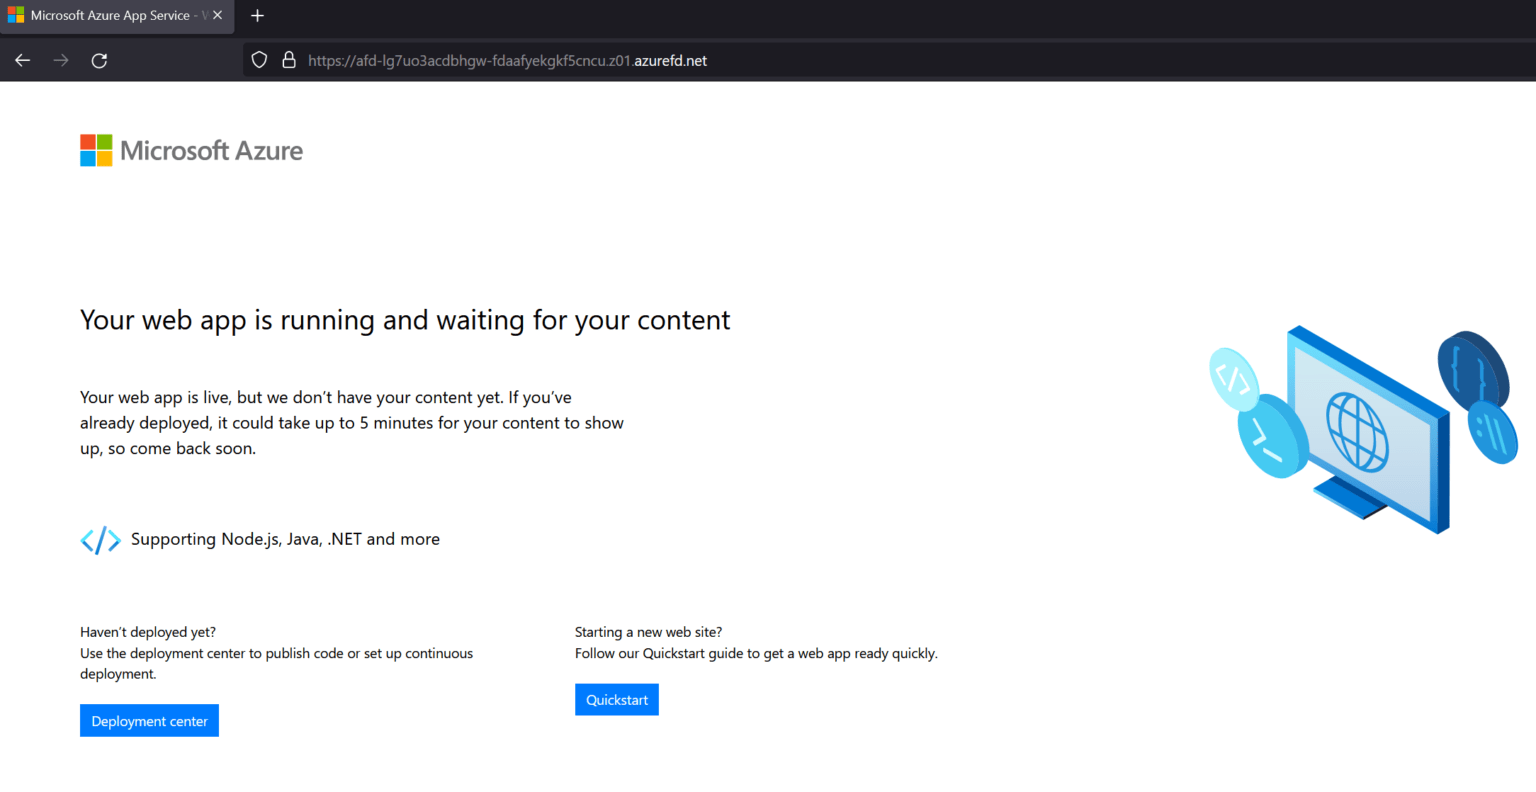This screenshot has width=1536, height=792.
Task: Click the back navigation arrow
Action: [22, 60]
